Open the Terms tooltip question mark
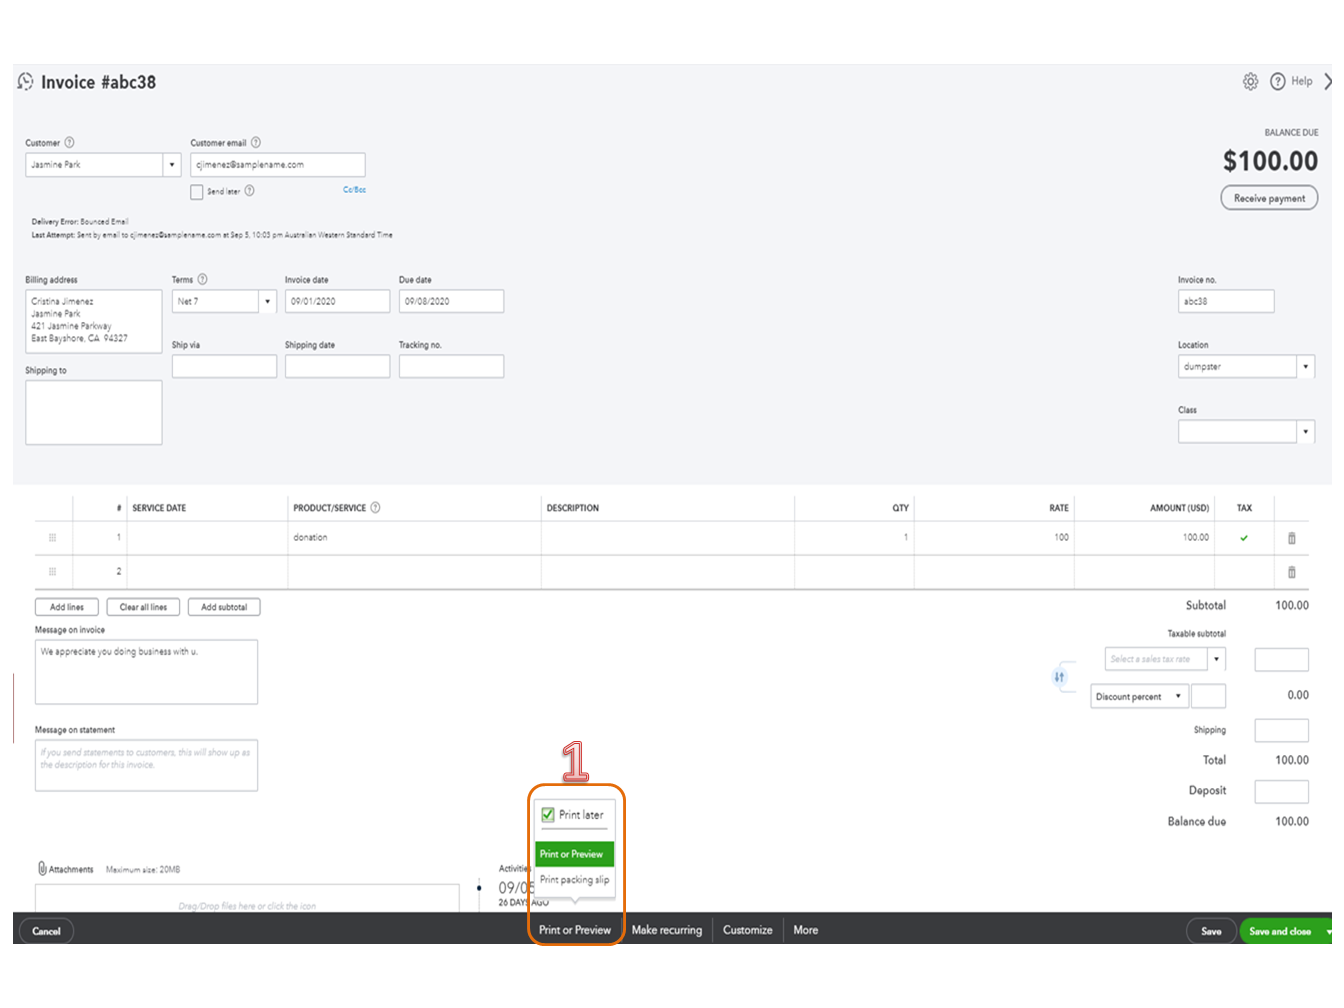Screen dimensions: 1344x1008 [202, 279]
